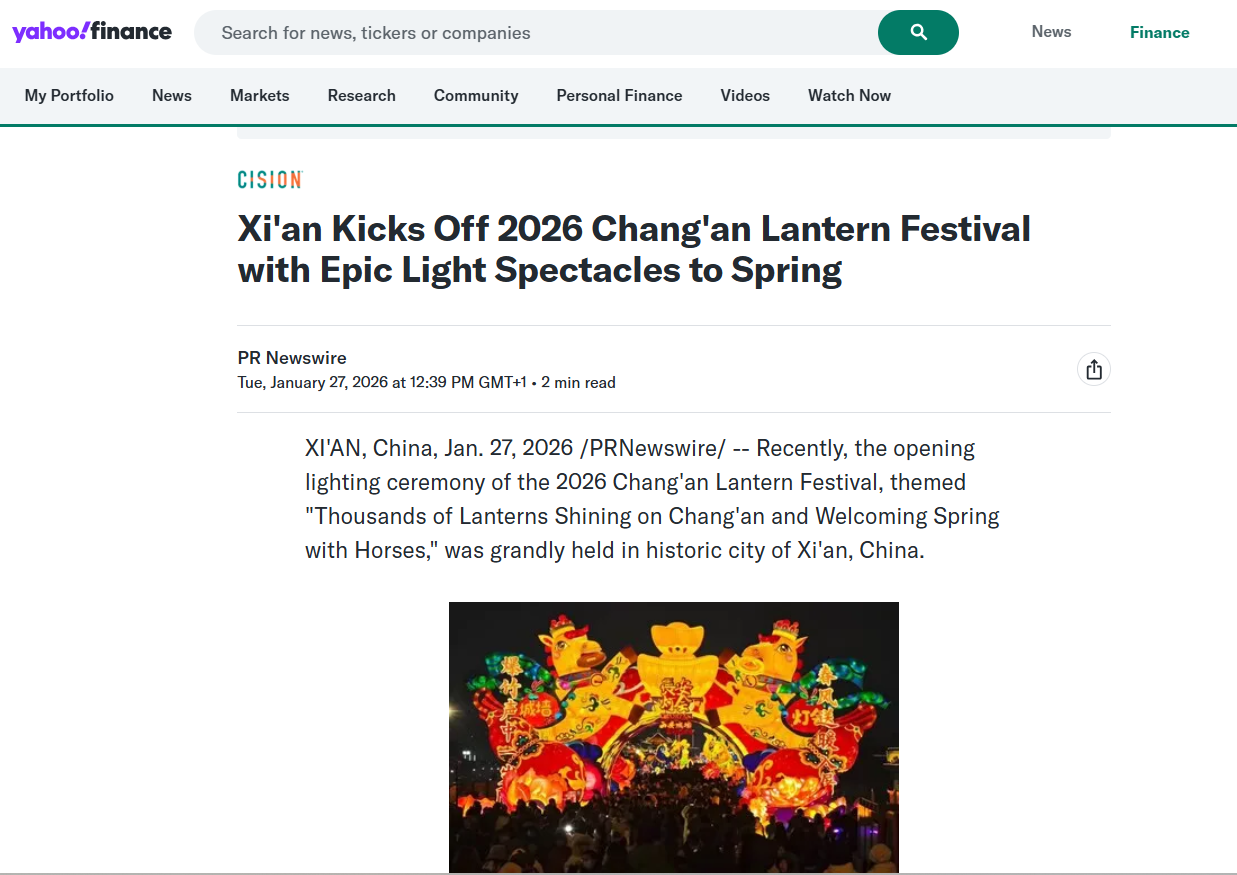Open the Research menu

click(x=362, y=96)
